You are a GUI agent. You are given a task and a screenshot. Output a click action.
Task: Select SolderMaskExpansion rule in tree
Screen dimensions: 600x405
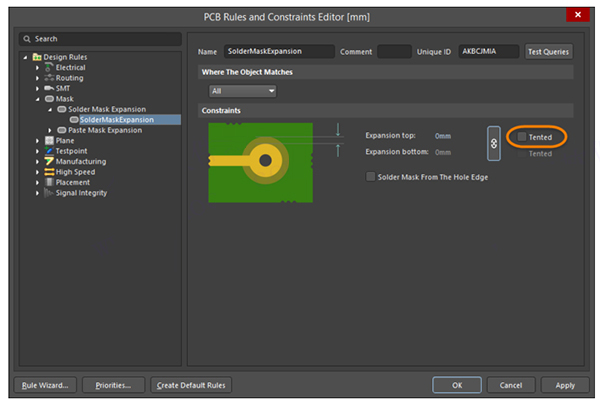coord(117,120)
